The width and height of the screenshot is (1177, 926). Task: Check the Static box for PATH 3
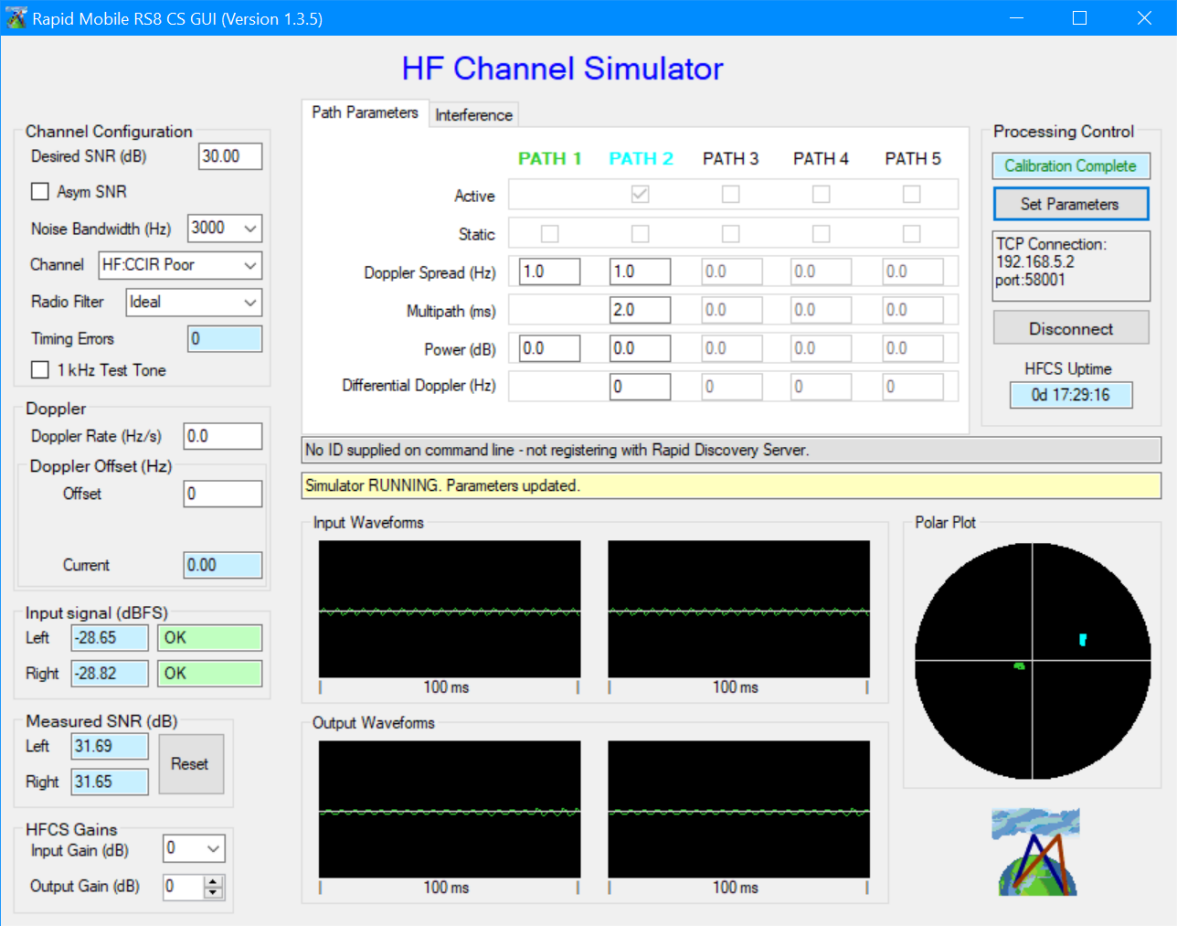pyautogui.click(x=730, y=233)
